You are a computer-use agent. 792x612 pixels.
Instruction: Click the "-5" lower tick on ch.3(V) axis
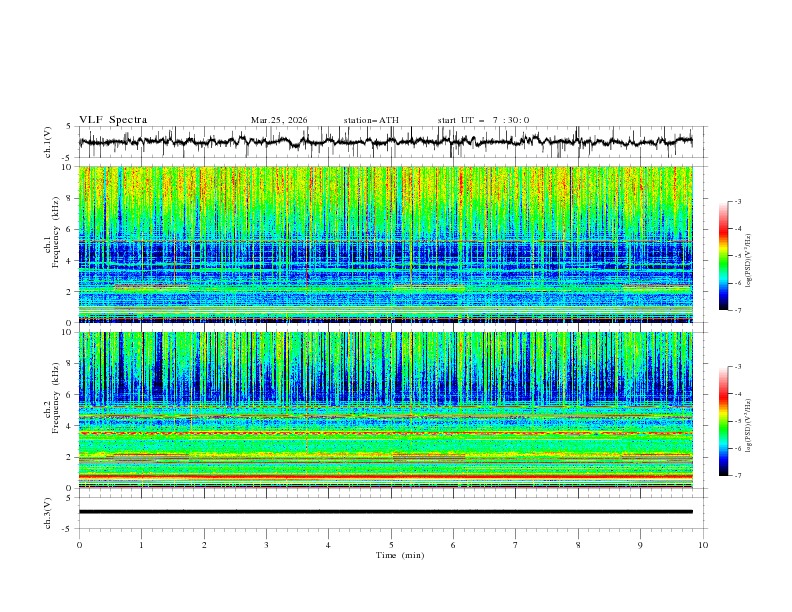tap(67, 529)
